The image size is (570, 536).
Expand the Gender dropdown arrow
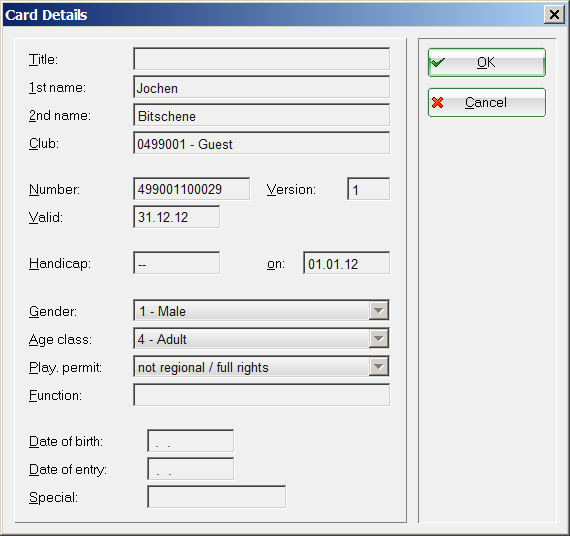click(x=378, y=311)
